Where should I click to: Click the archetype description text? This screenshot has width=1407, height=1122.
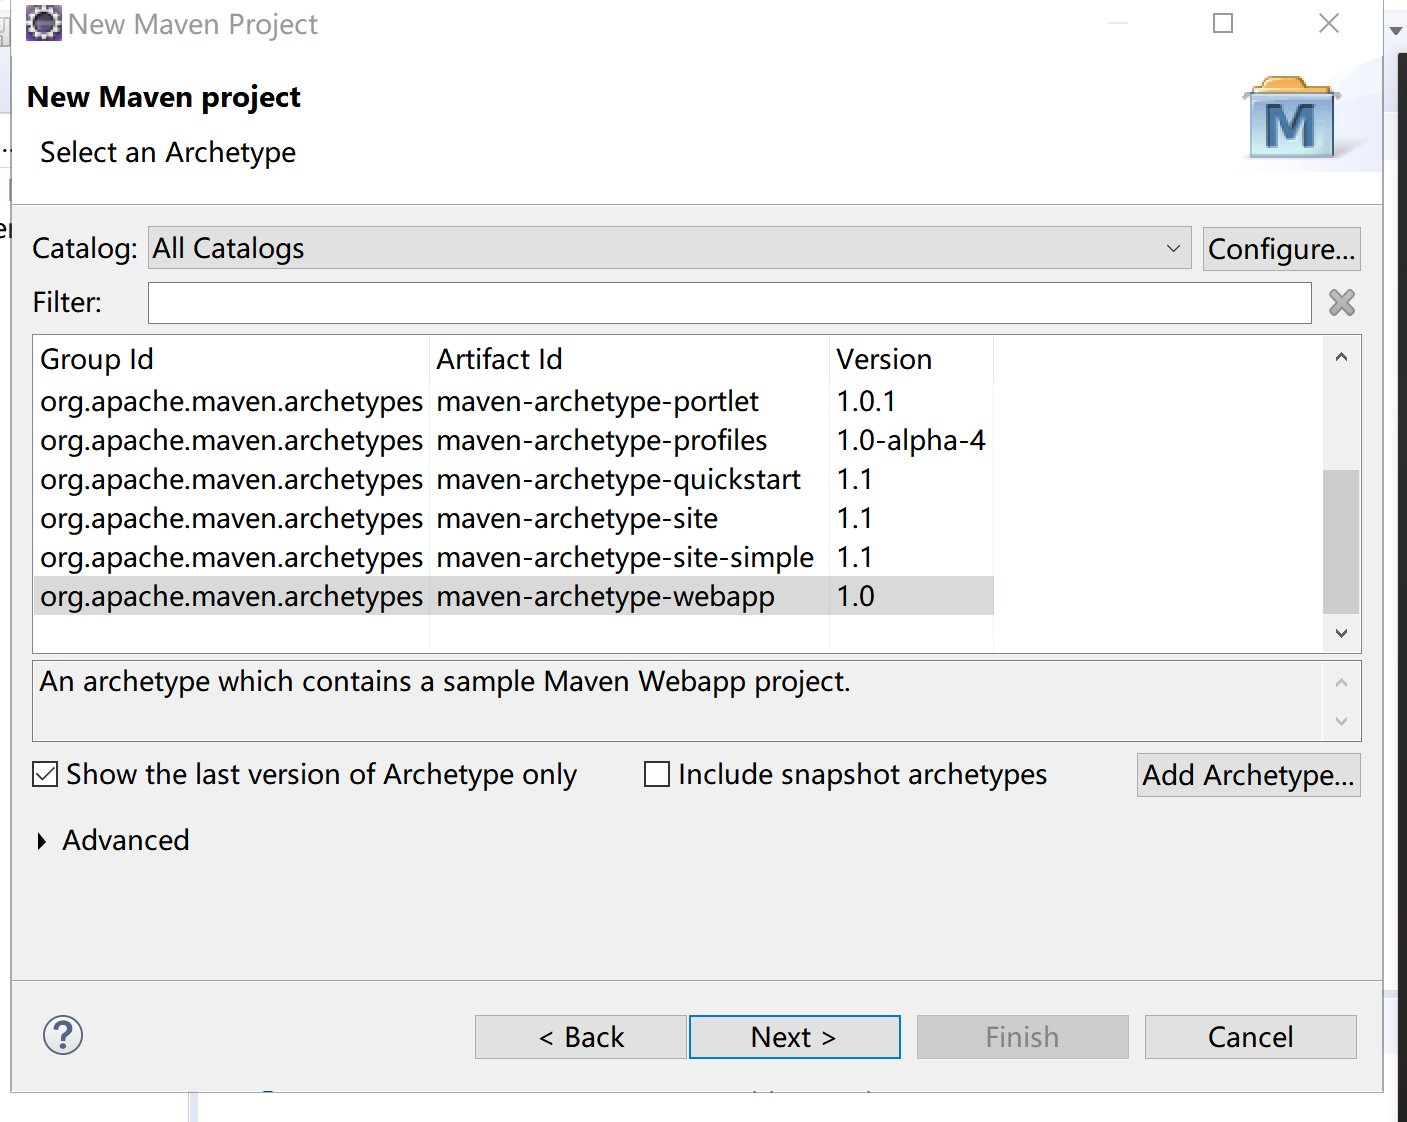pyautogui.click(x=445, y=681)
